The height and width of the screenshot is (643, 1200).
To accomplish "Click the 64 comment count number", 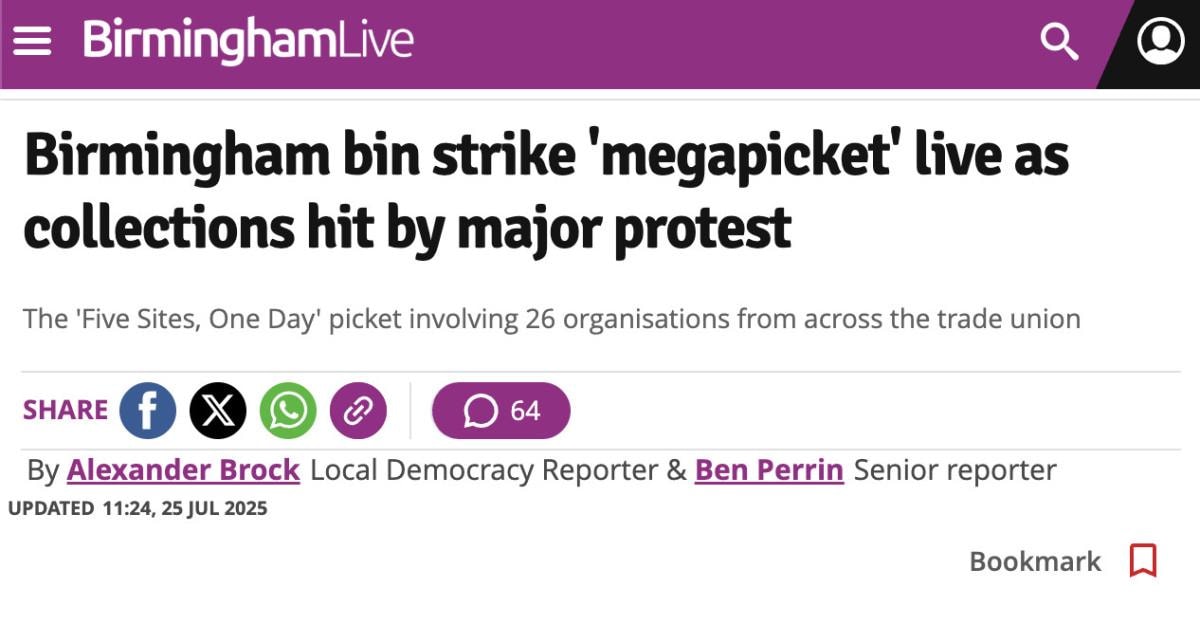I will point(525,411).
